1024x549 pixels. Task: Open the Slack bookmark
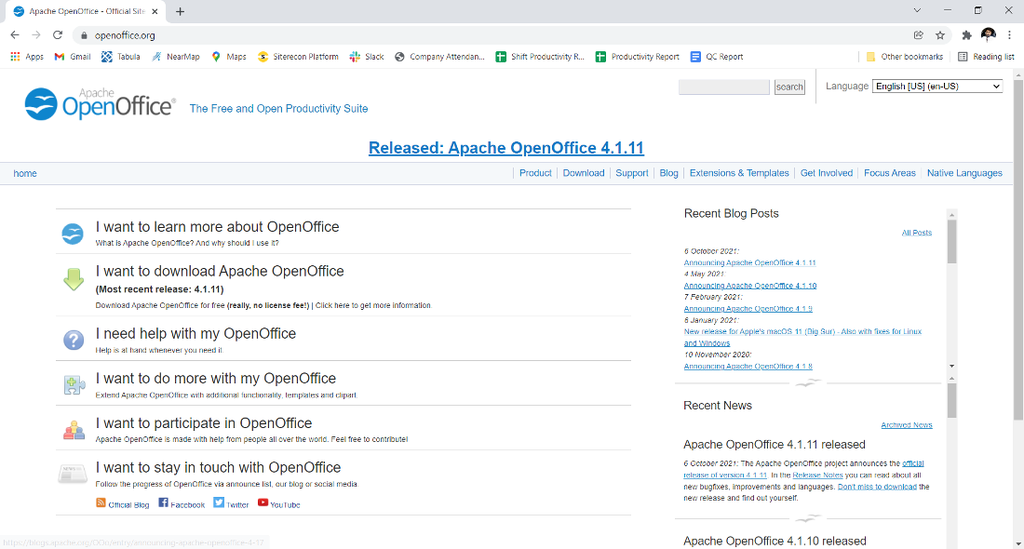(x=366, y=57)
